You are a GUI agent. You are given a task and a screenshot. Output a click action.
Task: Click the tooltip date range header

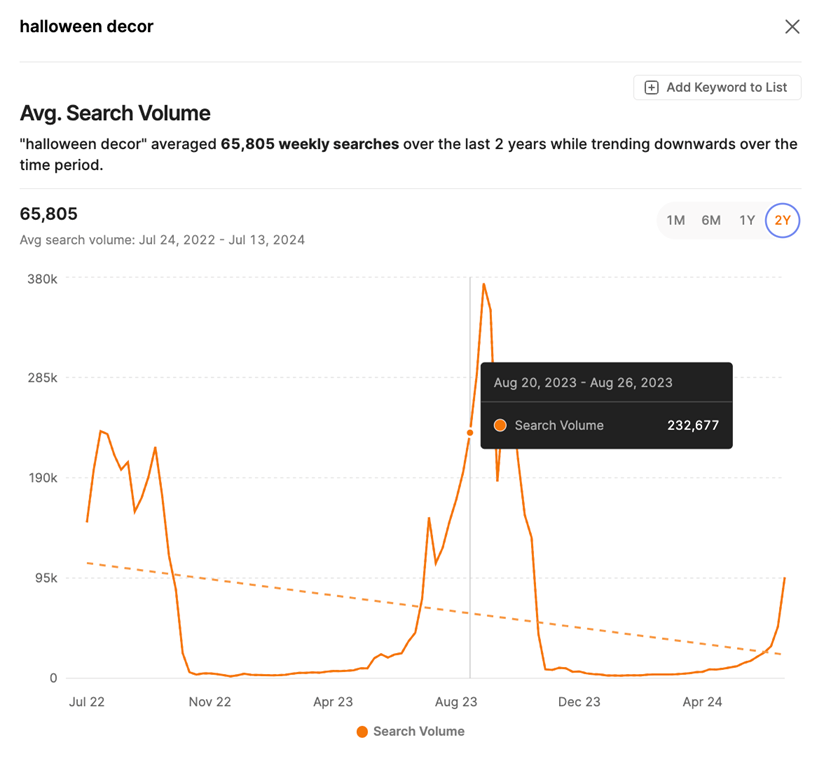click(583, 383)
